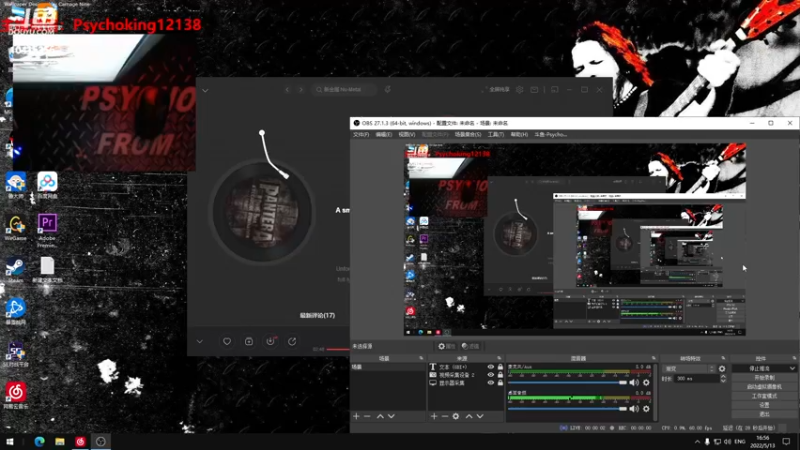The height and width of the screenshot is (450, 800).
Task: Toggle visibility of Text (GDI+) source
Action: [x=491, y=367]
